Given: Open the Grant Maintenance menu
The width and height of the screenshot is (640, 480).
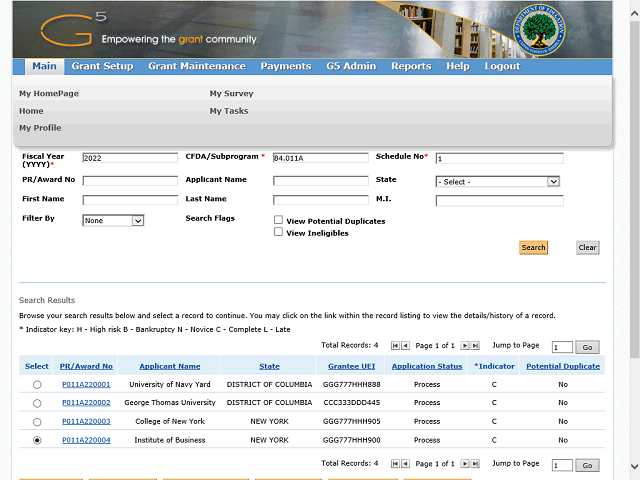Looking at the screenshot, I should click(x=196, y=66).
